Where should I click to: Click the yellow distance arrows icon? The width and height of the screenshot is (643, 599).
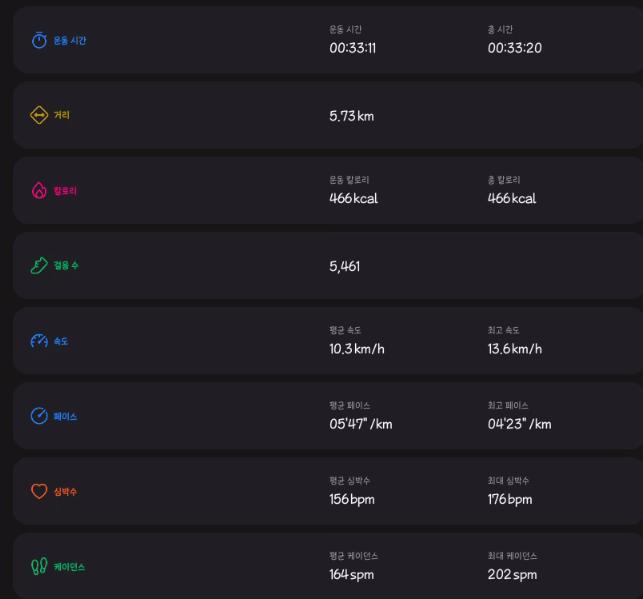point(39,115)
